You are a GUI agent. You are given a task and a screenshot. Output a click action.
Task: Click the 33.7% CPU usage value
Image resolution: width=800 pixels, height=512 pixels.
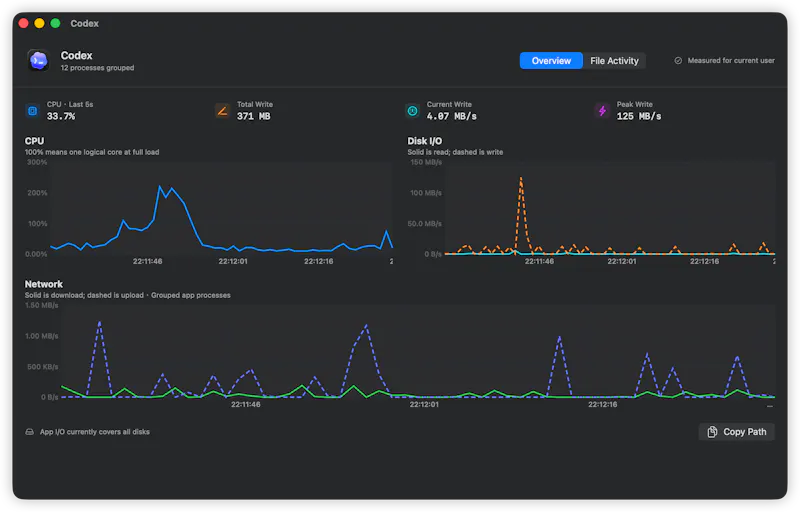tap(61, 116)
